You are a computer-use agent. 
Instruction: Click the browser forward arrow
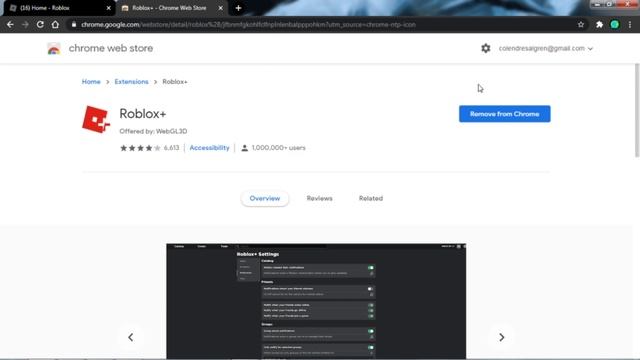coord(25,24)
